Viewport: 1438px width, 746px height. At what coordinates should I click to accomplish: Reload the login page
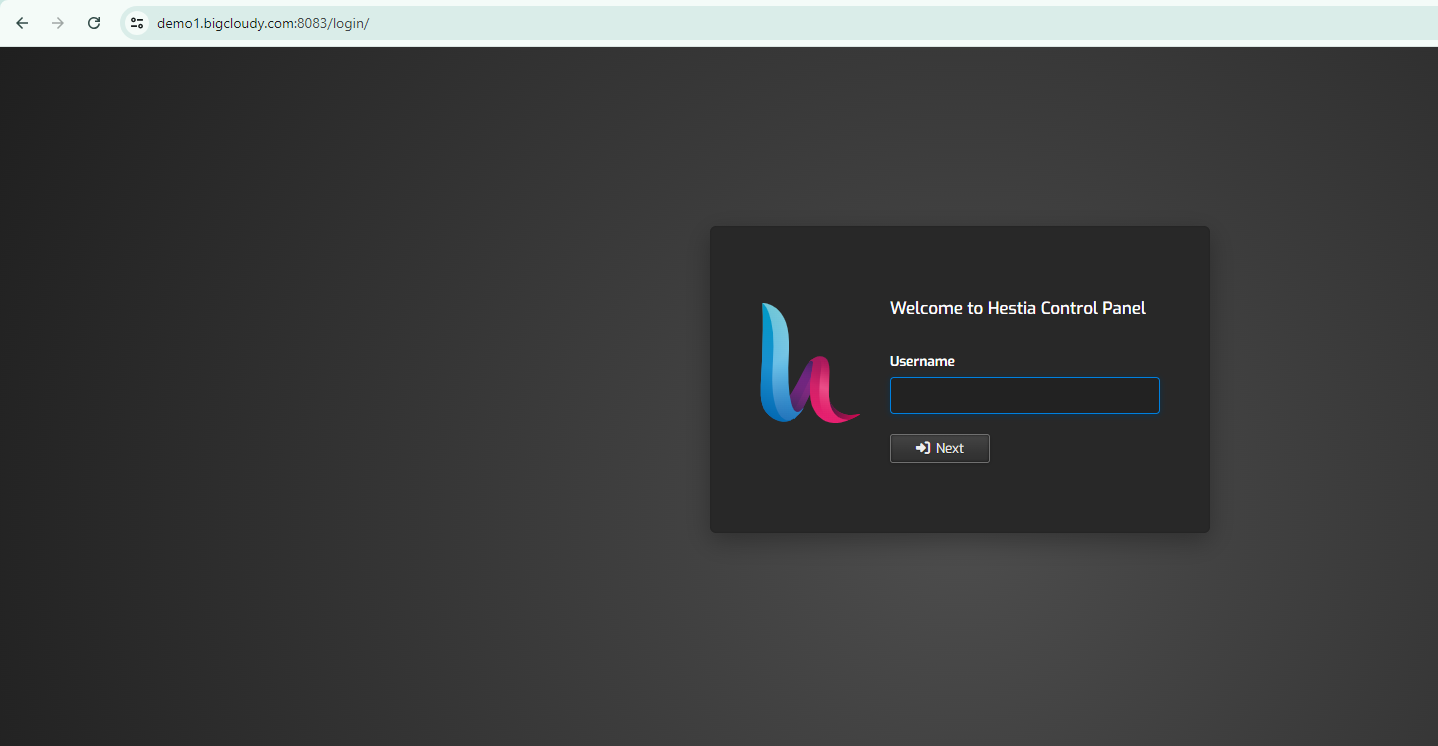coord(94,23)
